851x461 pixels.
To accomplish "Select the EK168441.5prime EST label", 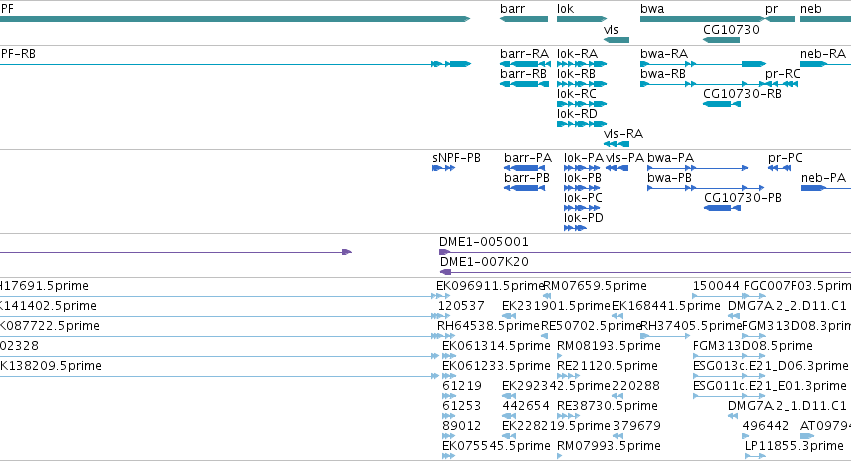I will pyautogui.click(x=666, y=306).
